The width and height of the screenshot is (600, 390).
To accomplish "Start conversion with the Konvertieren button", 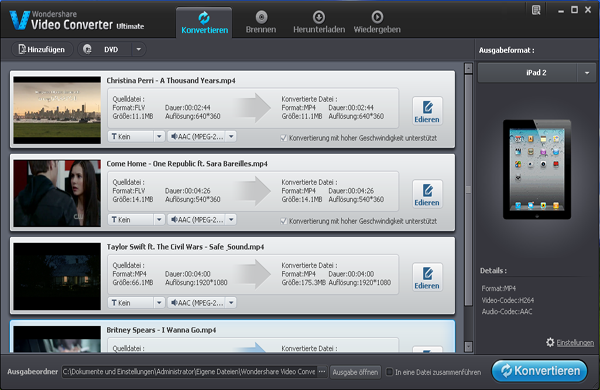I will click(x=540, y=370).
